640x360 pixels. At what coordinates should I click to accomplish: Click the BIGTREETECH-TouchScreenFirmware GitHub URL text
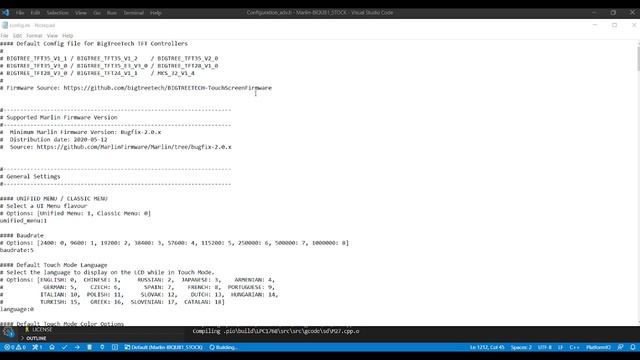167,88
